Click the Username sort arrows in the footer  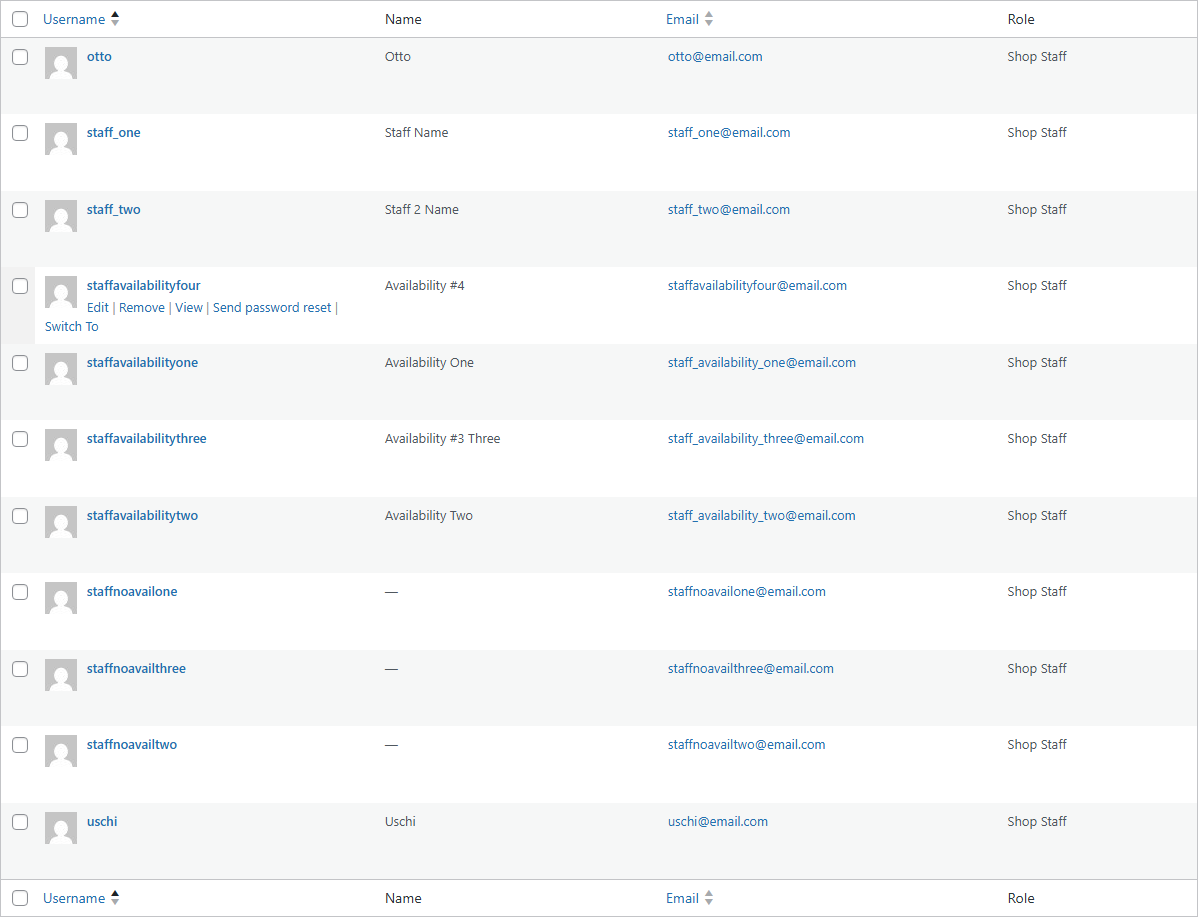(114, 898)
